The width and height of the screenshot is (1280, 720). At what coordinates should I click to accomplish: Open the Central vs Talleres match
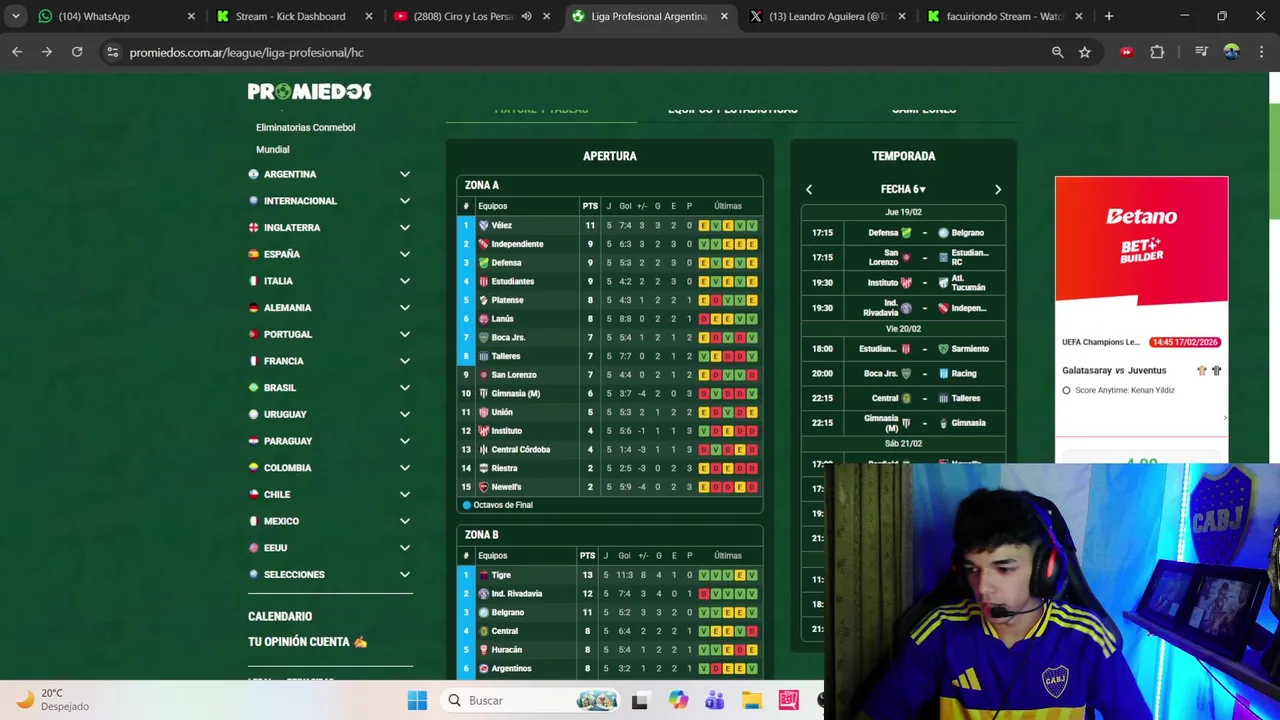pos(903,398)
